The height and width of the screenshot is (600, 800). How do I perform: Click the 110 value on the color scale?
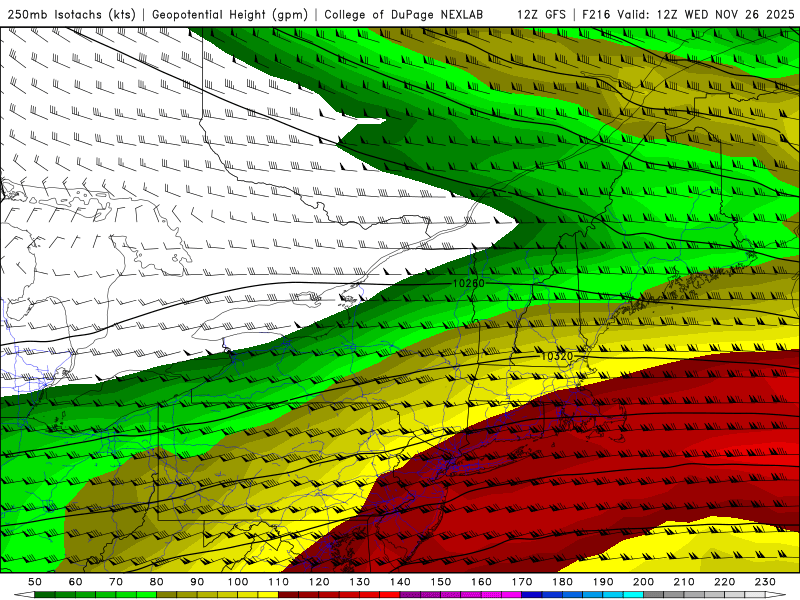279,582
